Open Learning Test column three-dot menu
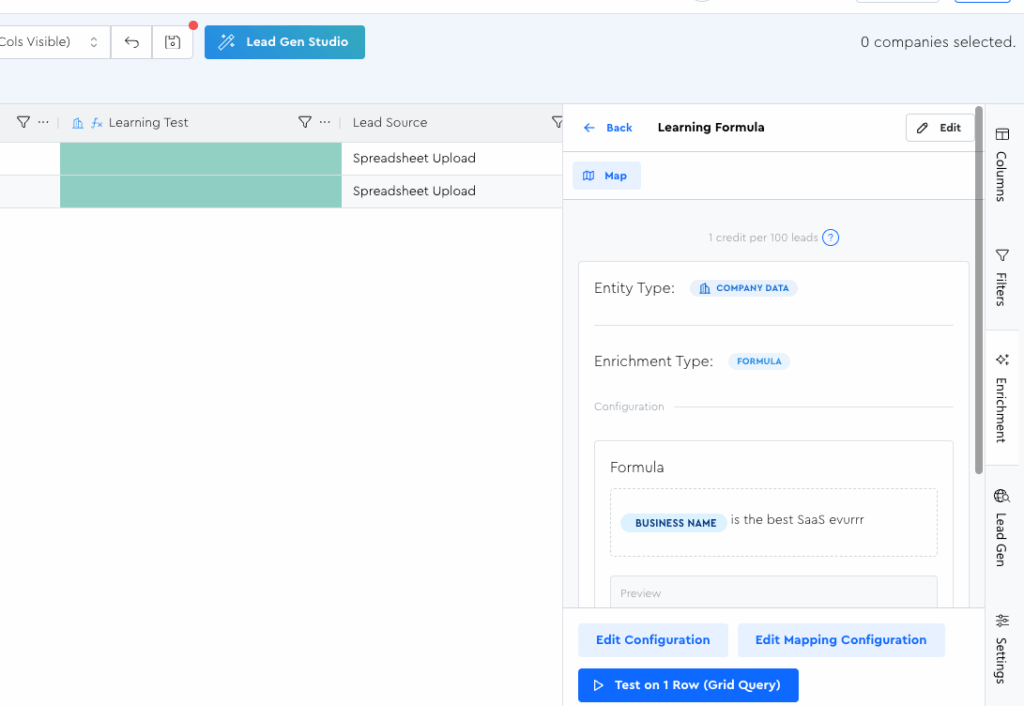 point(325,122)
